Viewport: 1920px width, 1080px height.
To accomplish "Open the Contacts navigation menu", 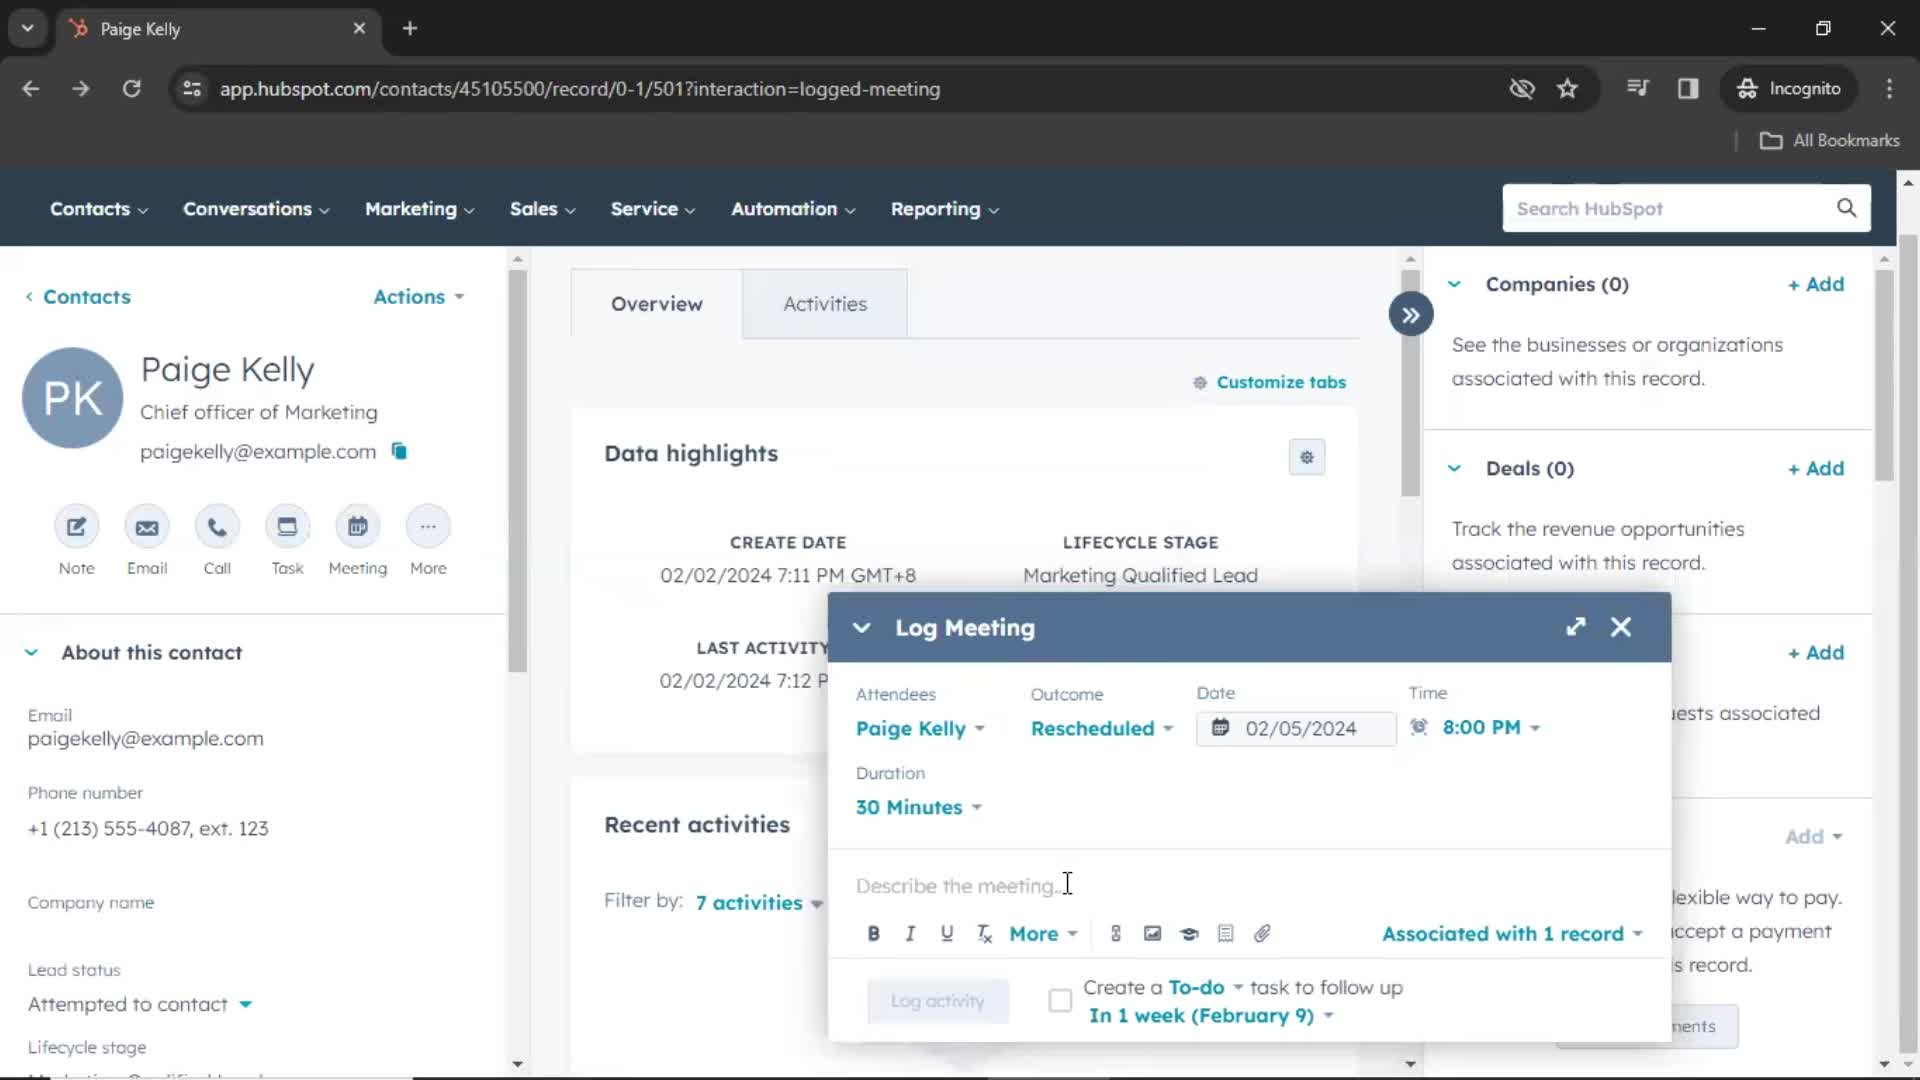I will 99,209.
